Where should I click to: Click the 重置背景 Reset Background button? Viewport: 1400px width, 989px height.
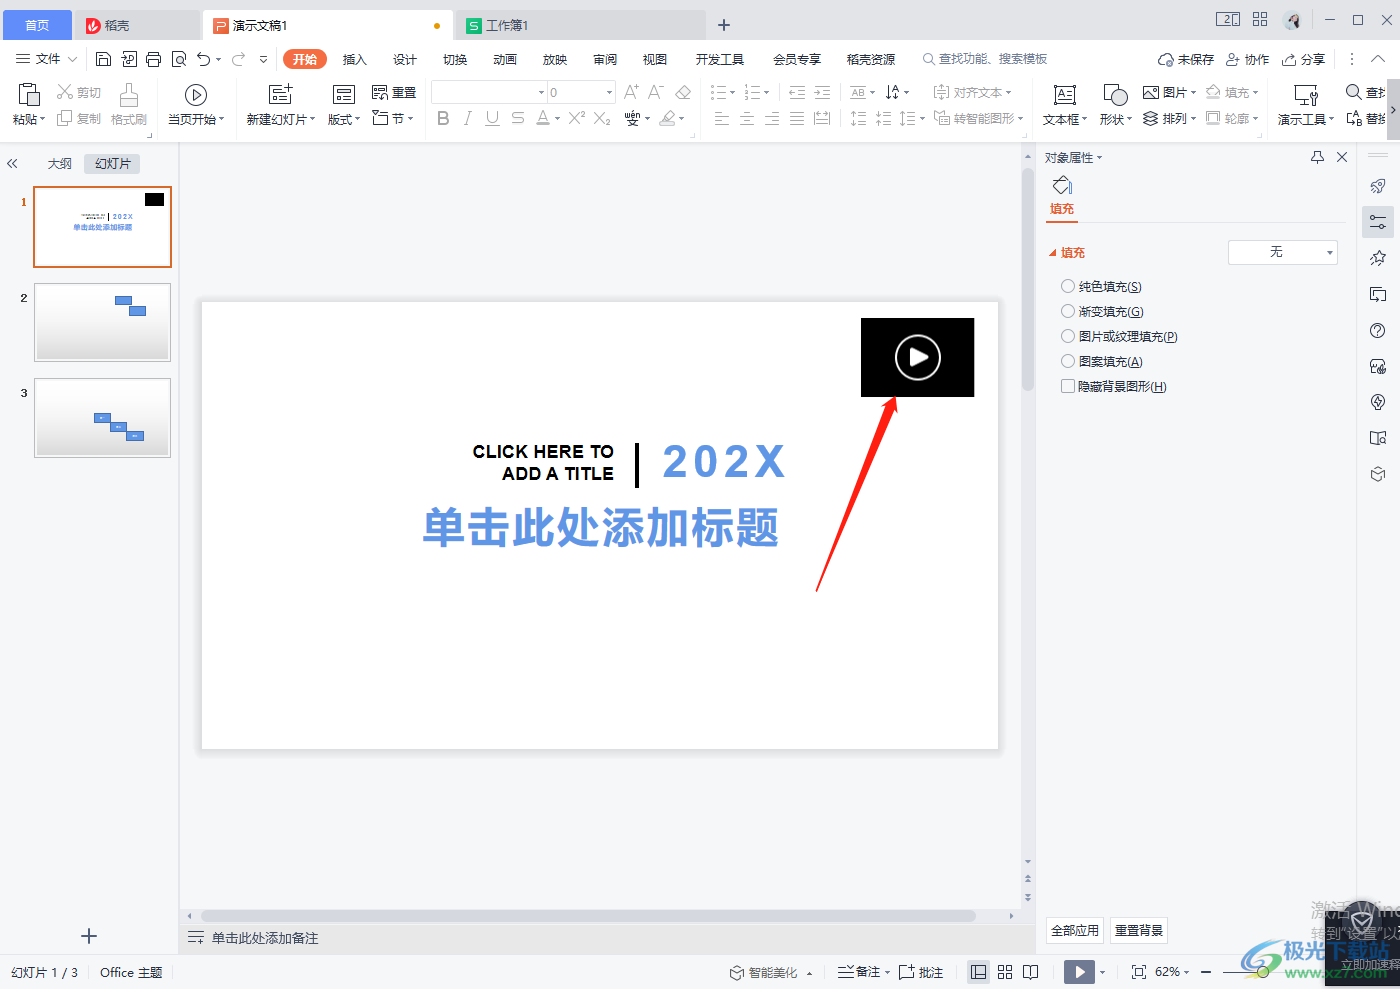(1139, 931)
